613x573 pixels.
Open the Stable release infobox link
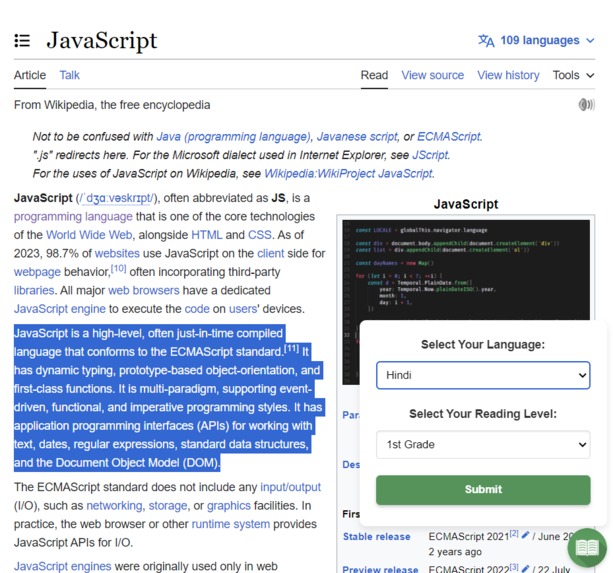(x=376, y=537)
